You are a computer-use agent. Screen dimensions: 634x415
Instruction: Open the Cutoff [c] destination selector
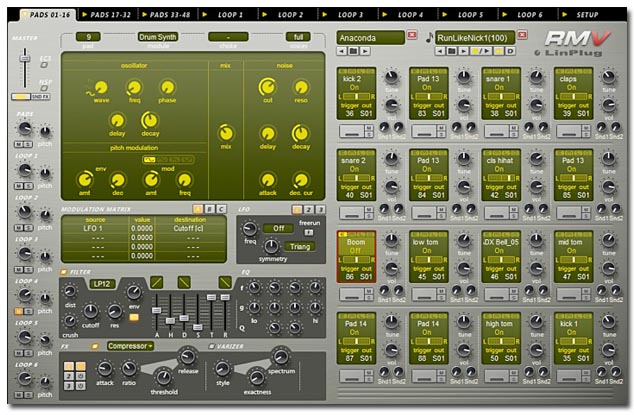coord(190,229)
